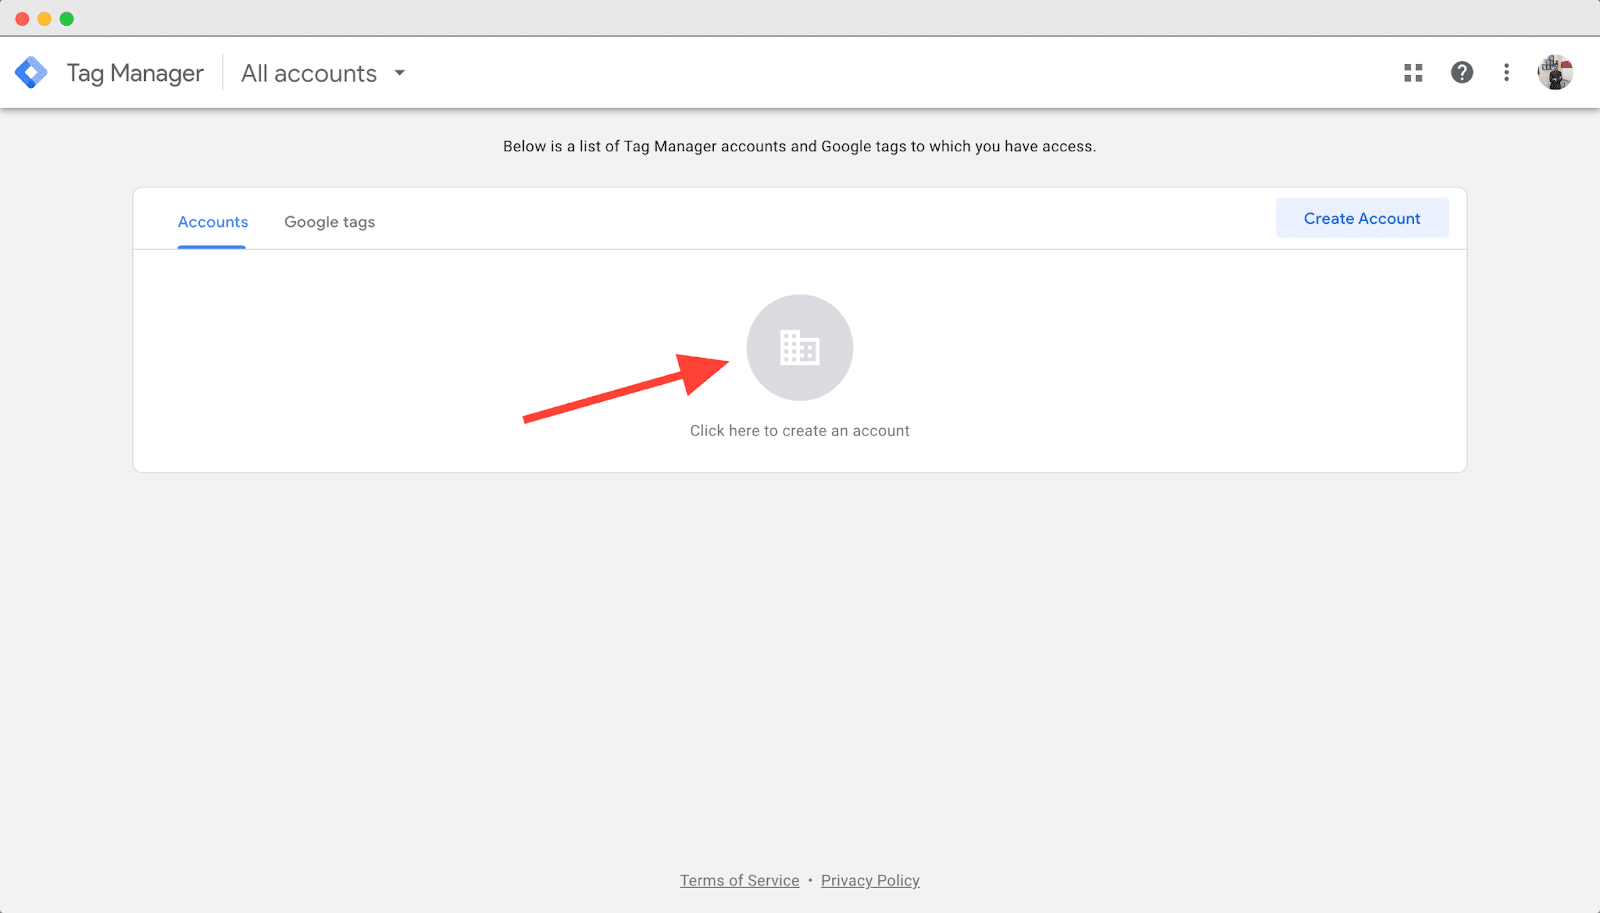Click the All accounts label

tap(309, 74)
